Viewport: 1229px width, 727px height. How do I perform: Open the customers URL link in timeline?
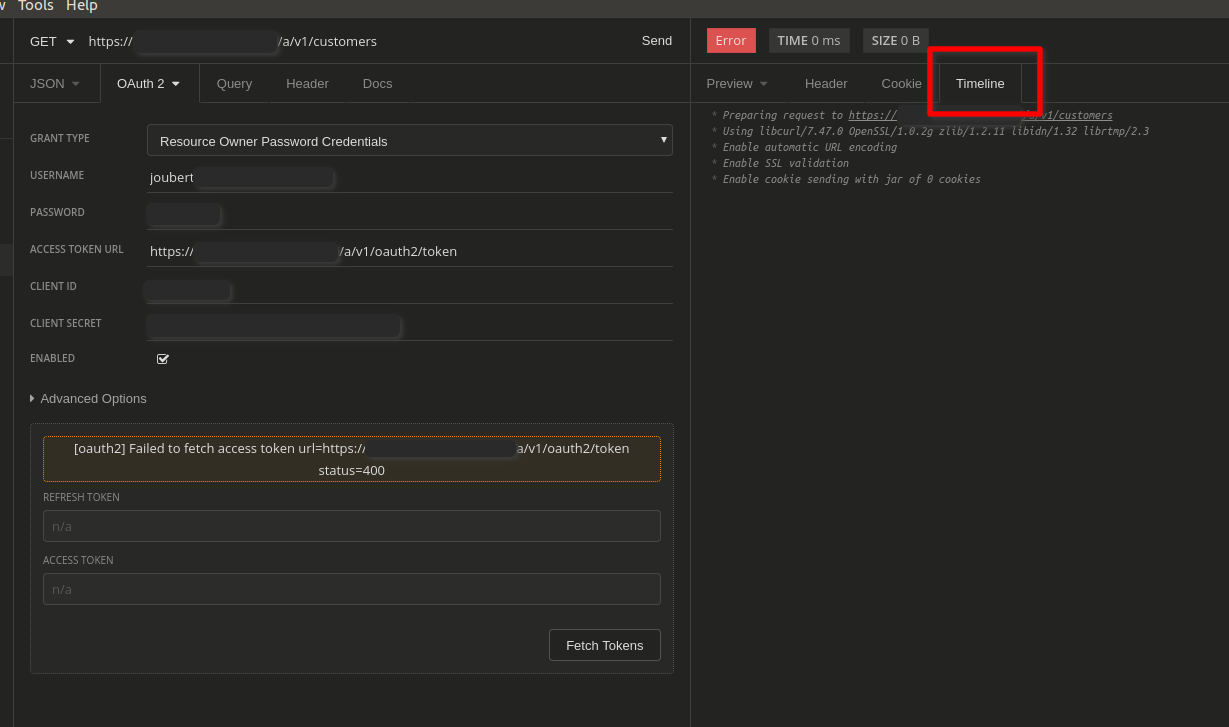(x=980, y=116)
